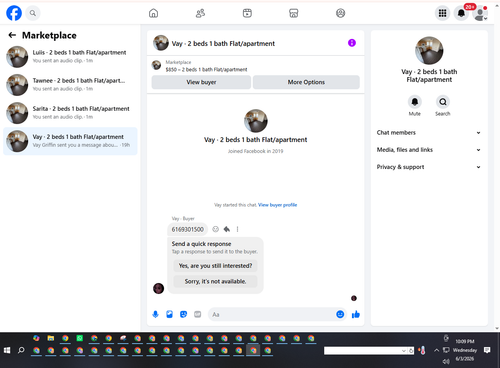Image resolution: width=500 pixels, height=368 pixels.
Task: Send a thumbs-up like
Action: pyautogui.click(x=356, y=314)
